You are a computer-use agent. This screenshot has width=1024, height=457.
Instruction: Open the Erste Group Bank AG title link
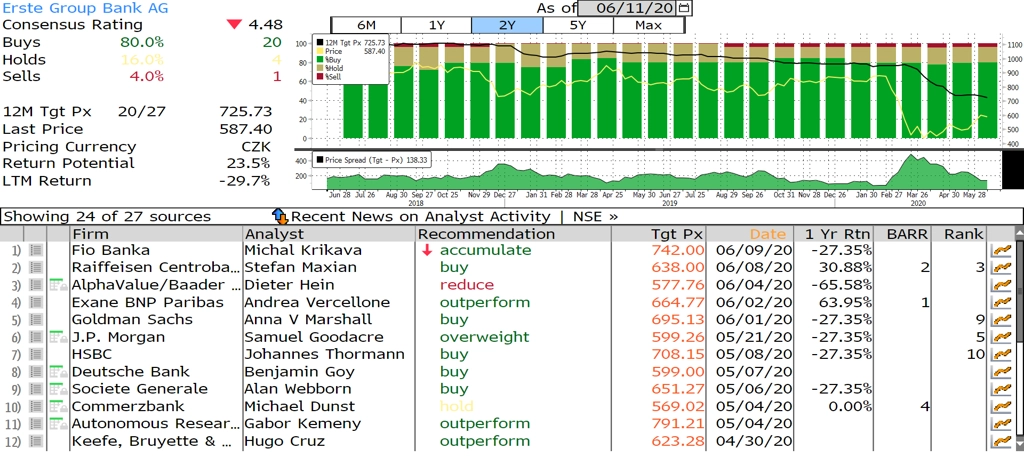coord(86,8)
